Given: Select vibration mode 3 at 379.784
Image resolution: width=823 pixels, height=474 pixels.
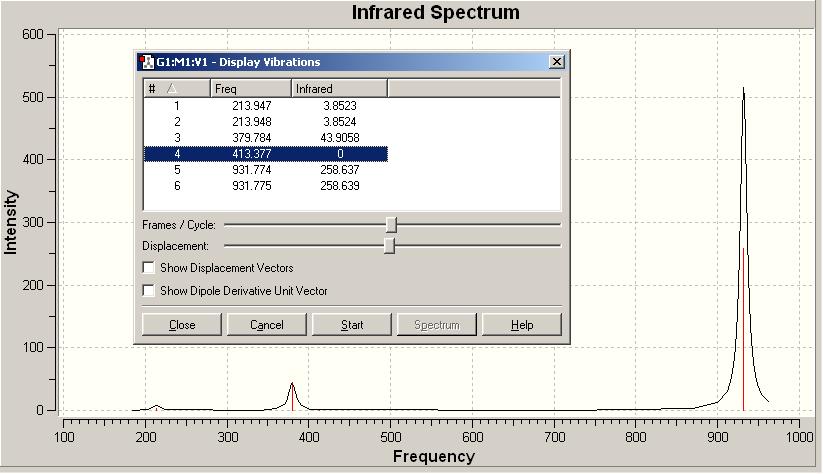Looking at the screenshot, I should point(266,138).
